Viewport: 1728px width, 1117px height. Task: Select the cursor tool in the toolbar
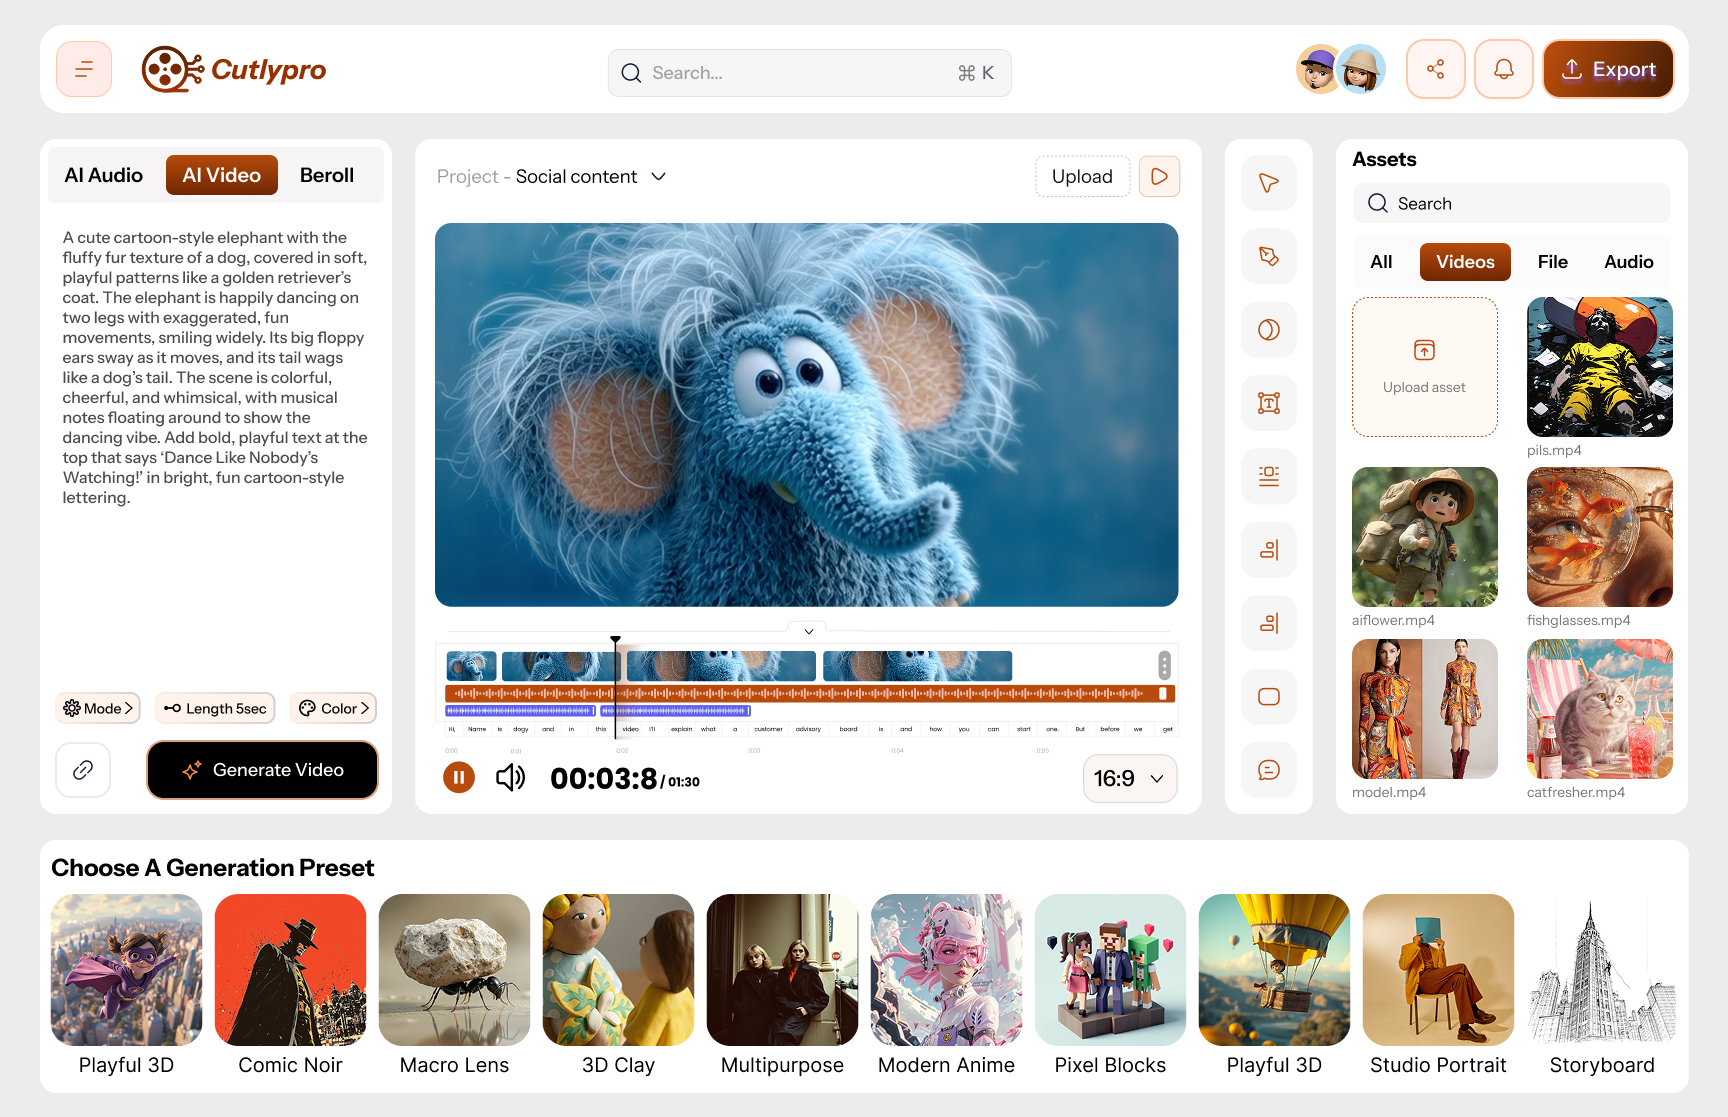point(1268,182)
